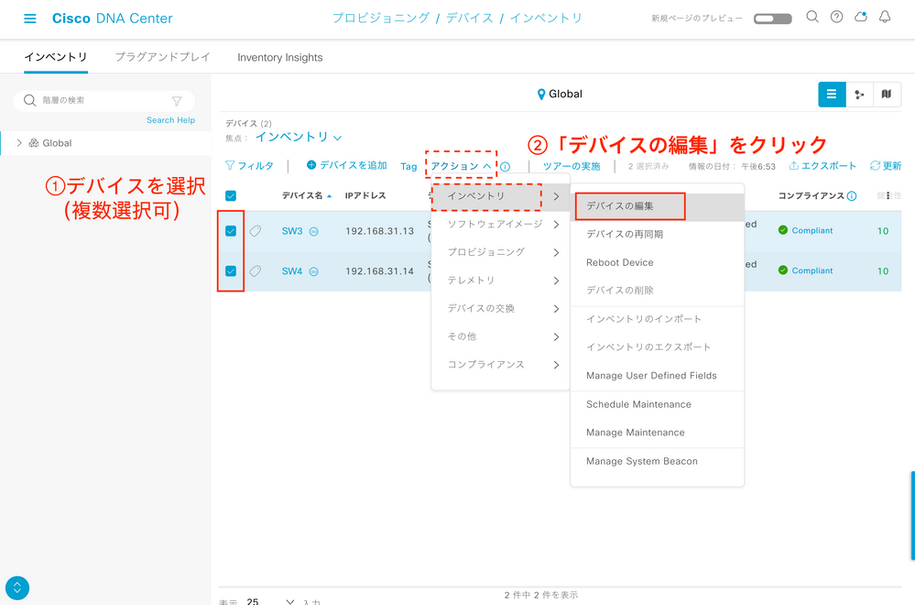Select インベントリのエクスポート menu option
Viewport: 915px width, 605px height.
(657, 347)
